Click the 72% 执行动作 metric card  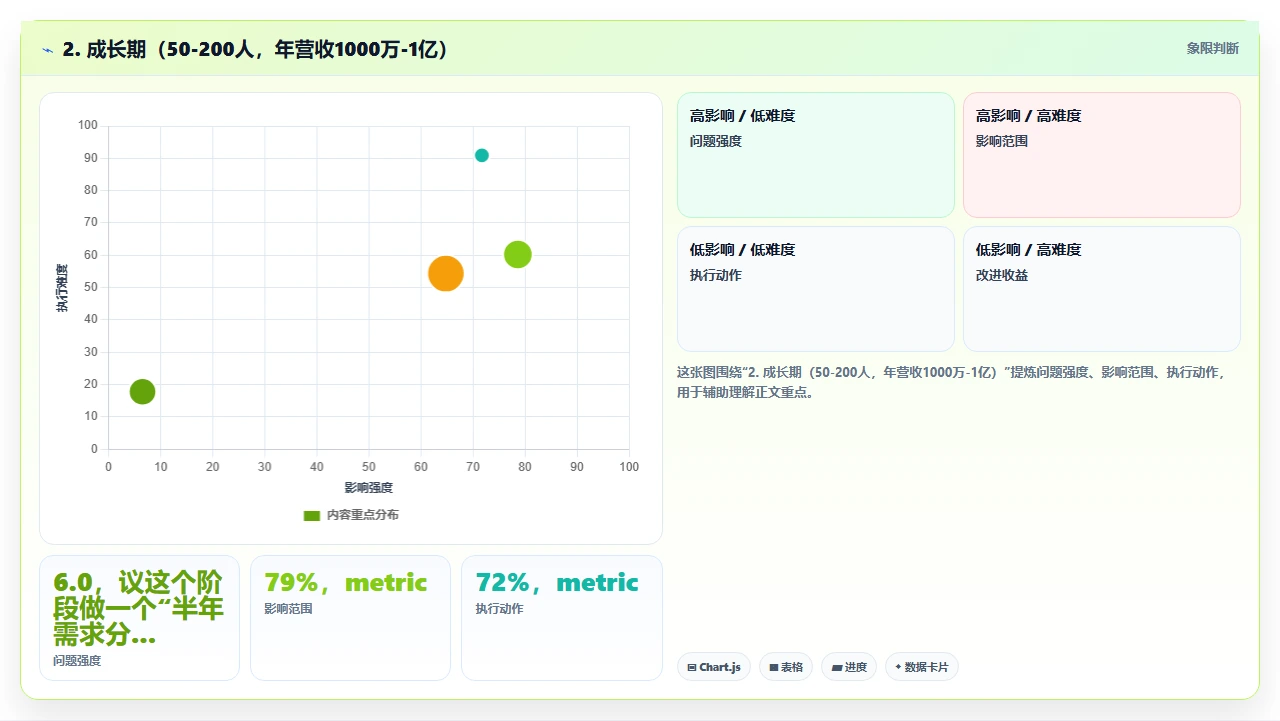[x=562, y=618]
